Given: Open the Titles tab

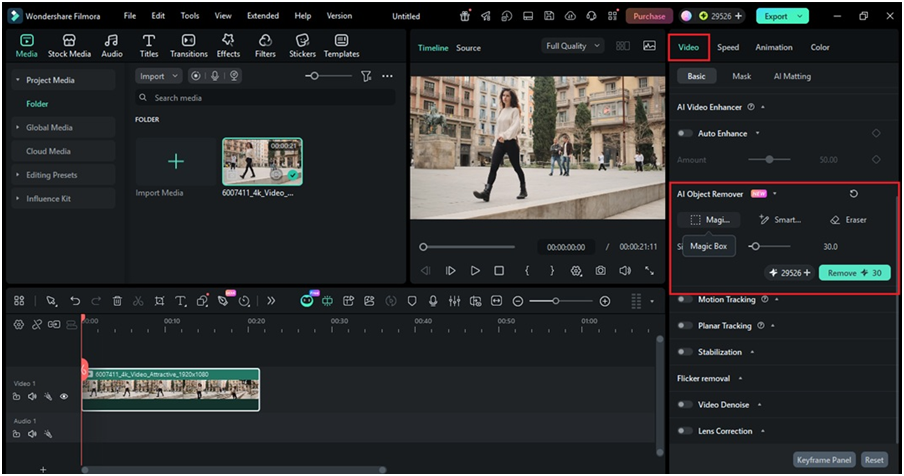Looking at the screenshot, I should pyautogui.click(x=149, y=46).
